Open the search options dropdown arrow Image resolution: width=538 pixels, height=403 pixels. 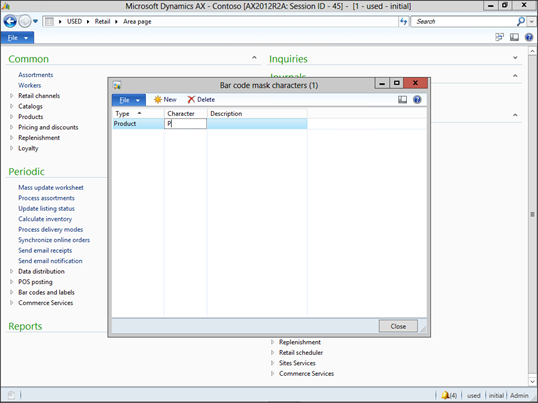[x=531, y=22]
